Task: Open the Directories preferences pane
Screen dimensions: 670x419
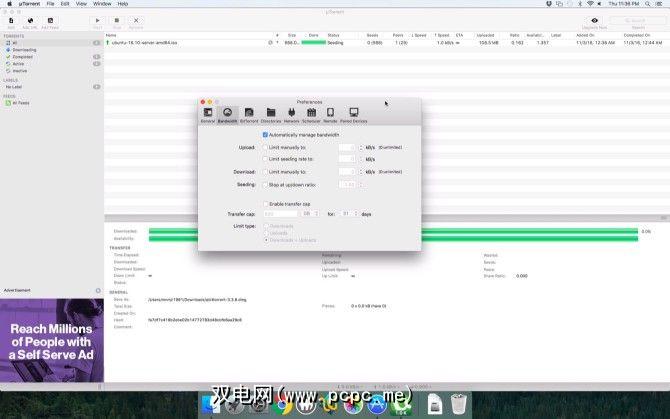Action: click(x=271, y=115)
